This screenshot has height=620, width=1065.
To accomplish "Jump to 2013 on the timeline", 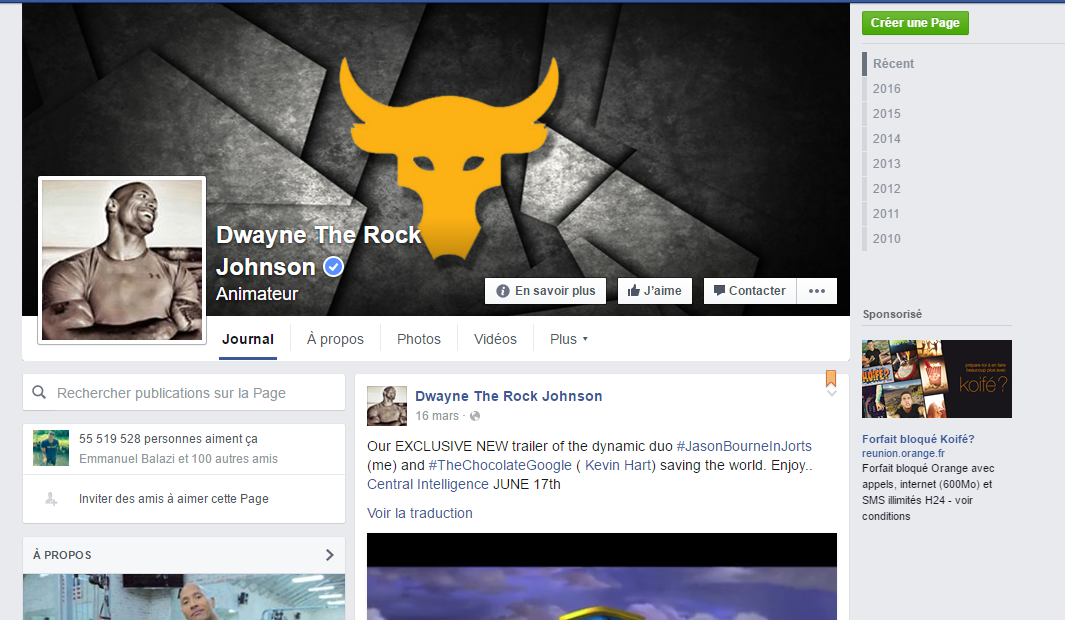I will click(x=886, y=163).
